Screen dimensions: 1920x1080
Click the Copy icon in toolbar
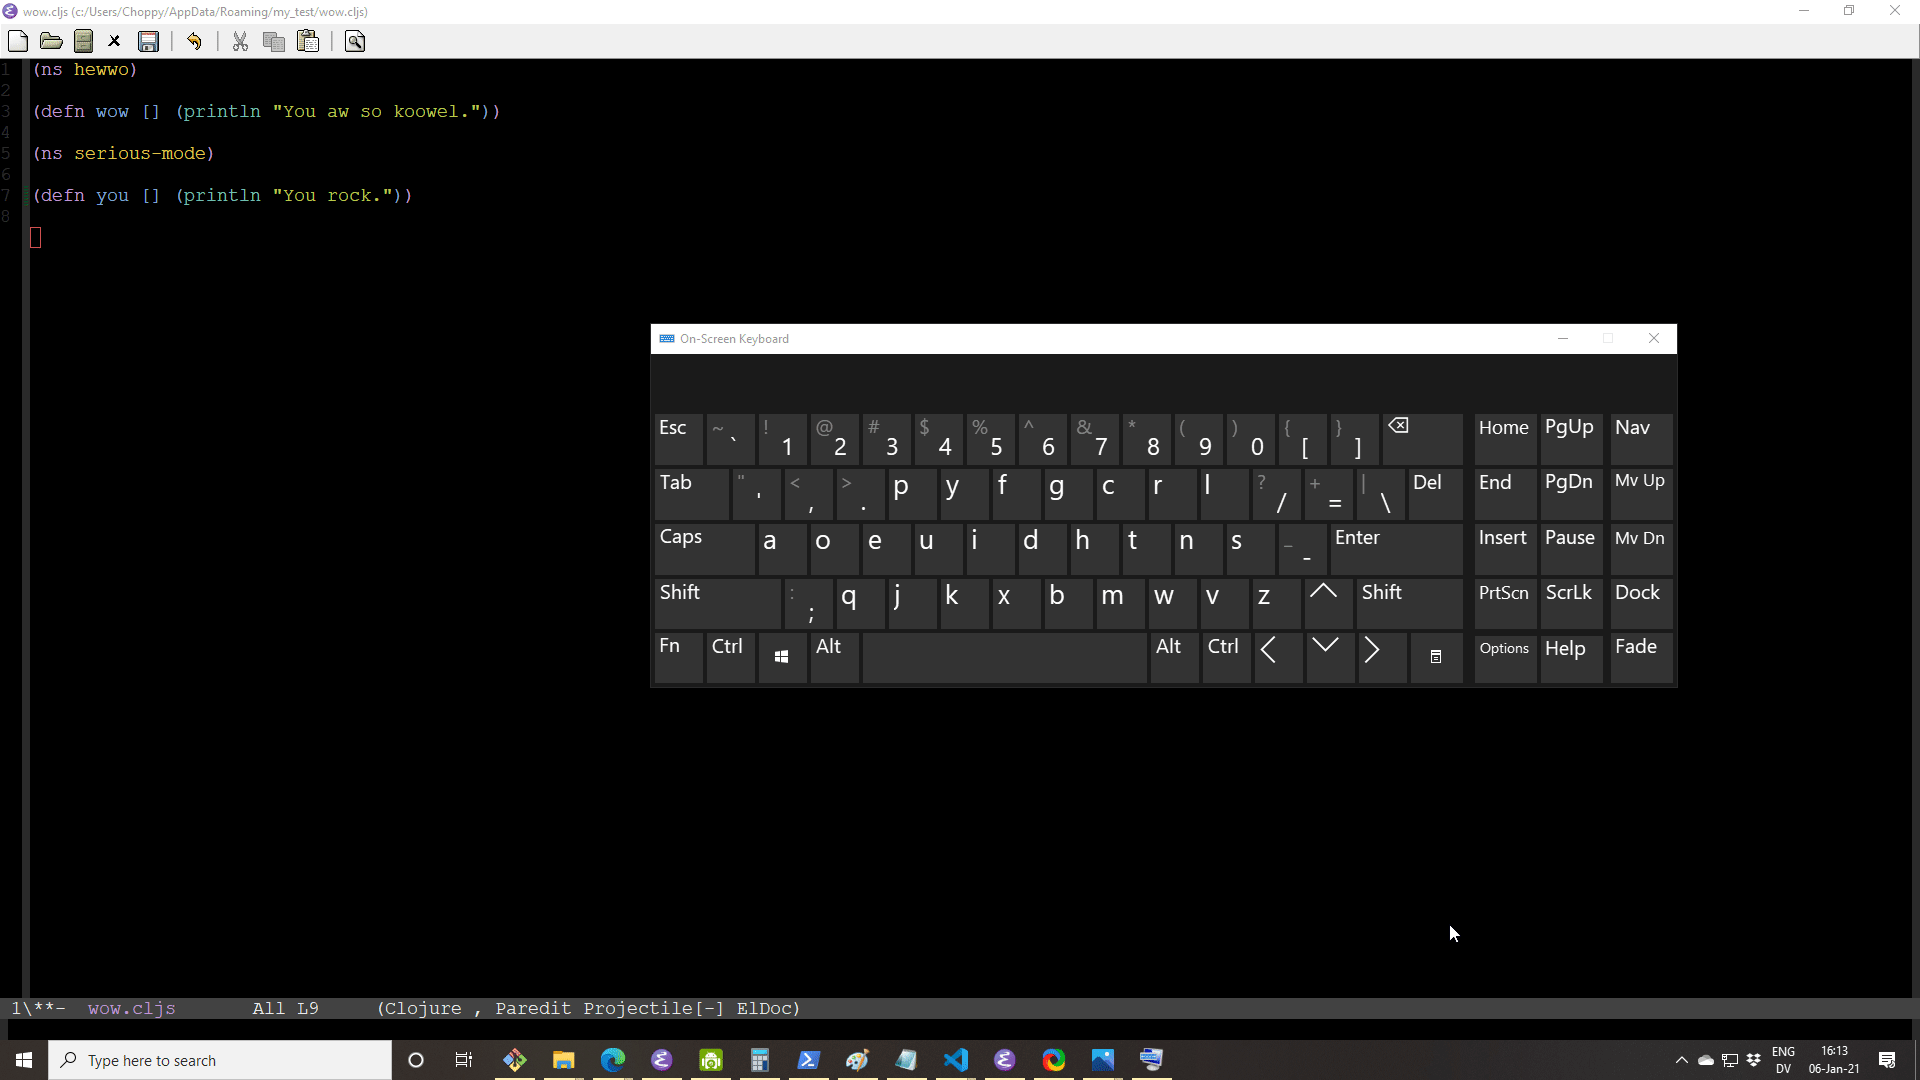coord(274,41)
